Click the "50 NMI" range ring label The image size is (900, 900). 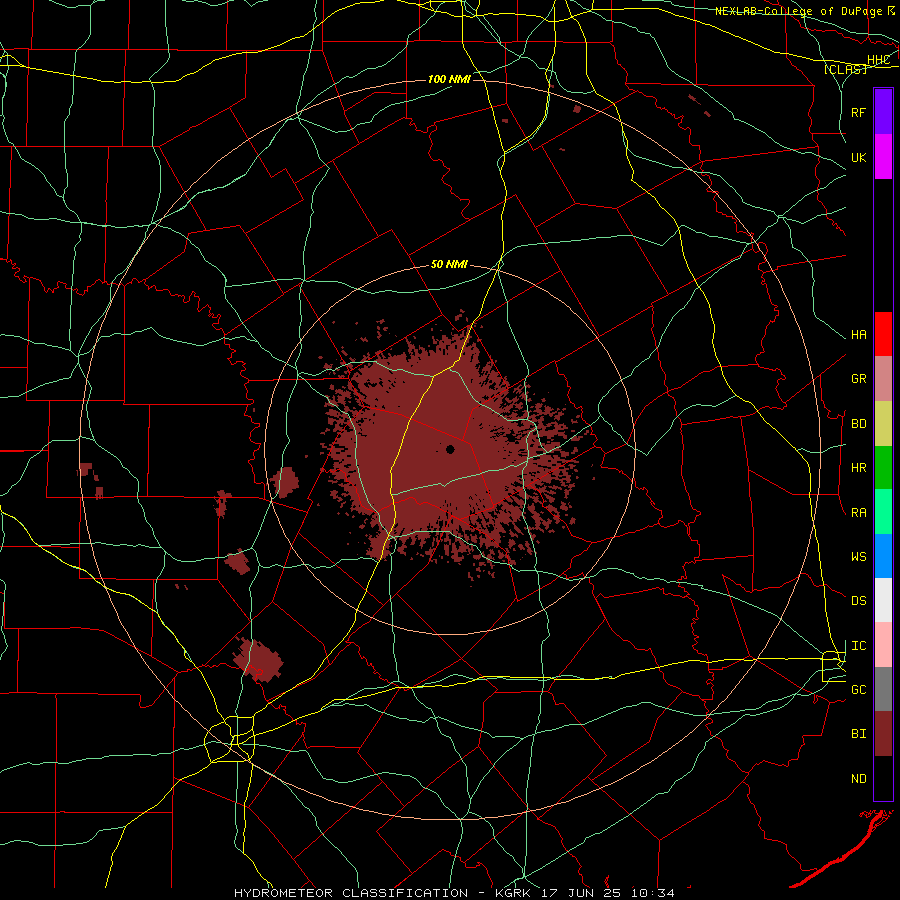click(x=449, y=264)
